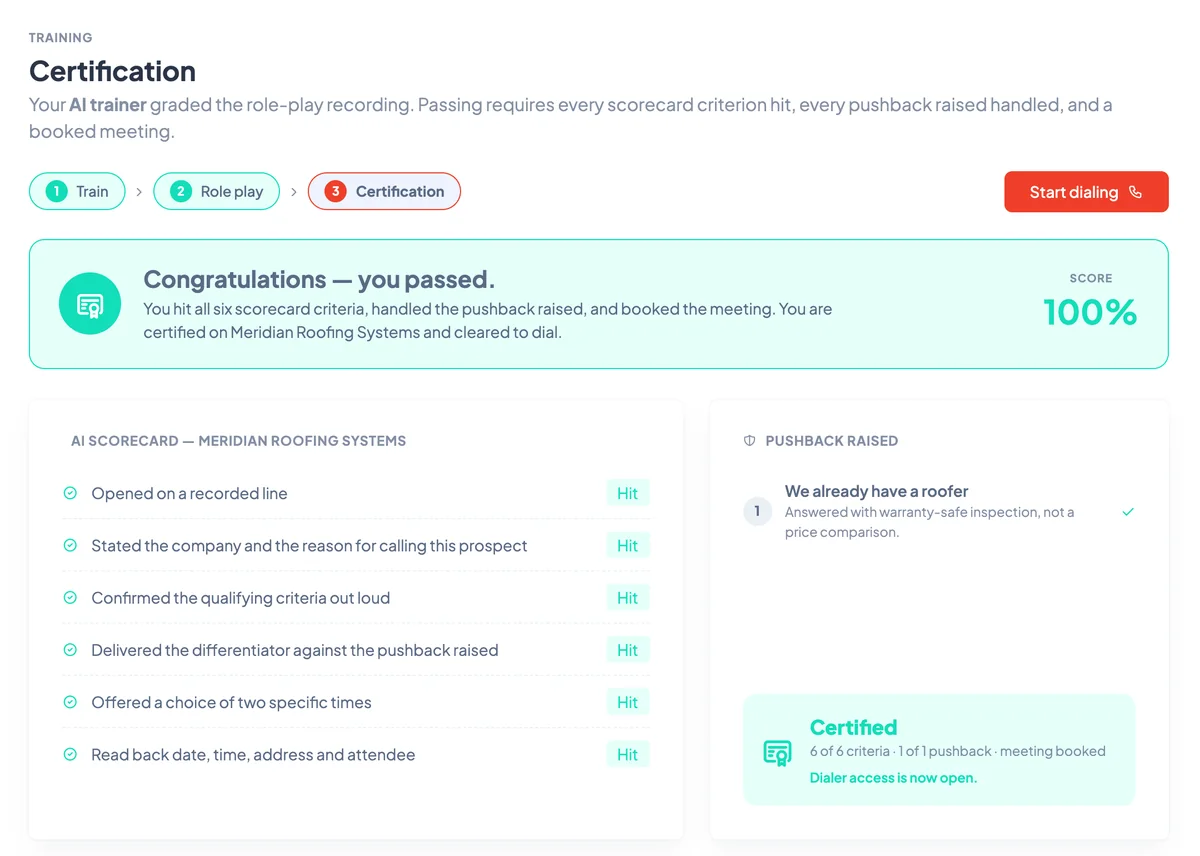Click check icon beside Read back date, time
Image resolution: width=1200 pixels, height=856 pixels.
tap(70, 754)
